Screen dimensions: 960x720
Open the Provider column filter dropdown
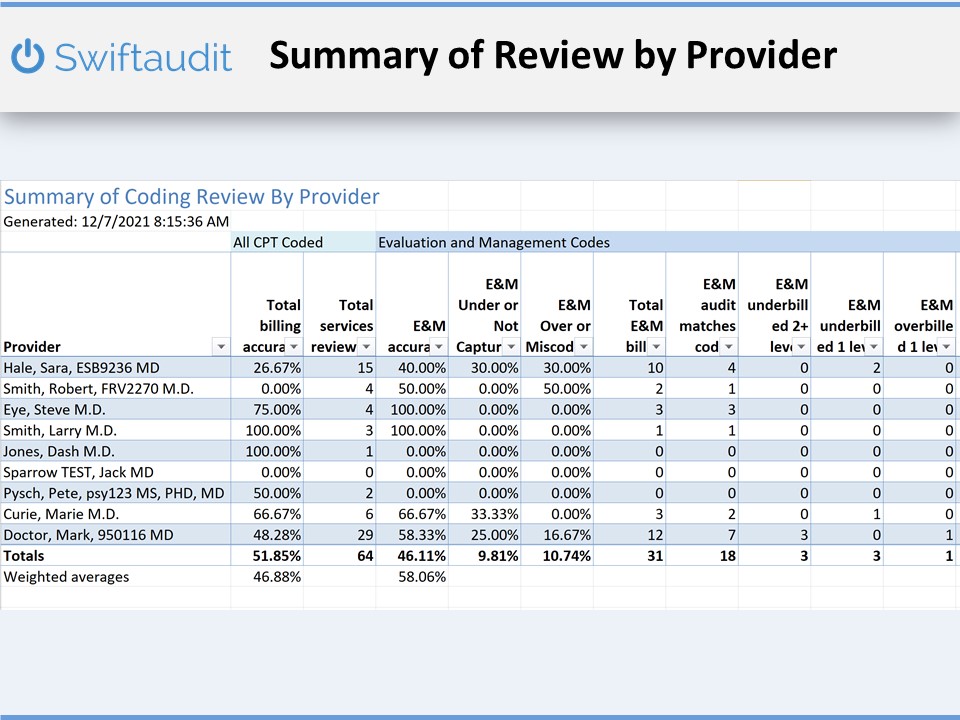pos(220,346)
